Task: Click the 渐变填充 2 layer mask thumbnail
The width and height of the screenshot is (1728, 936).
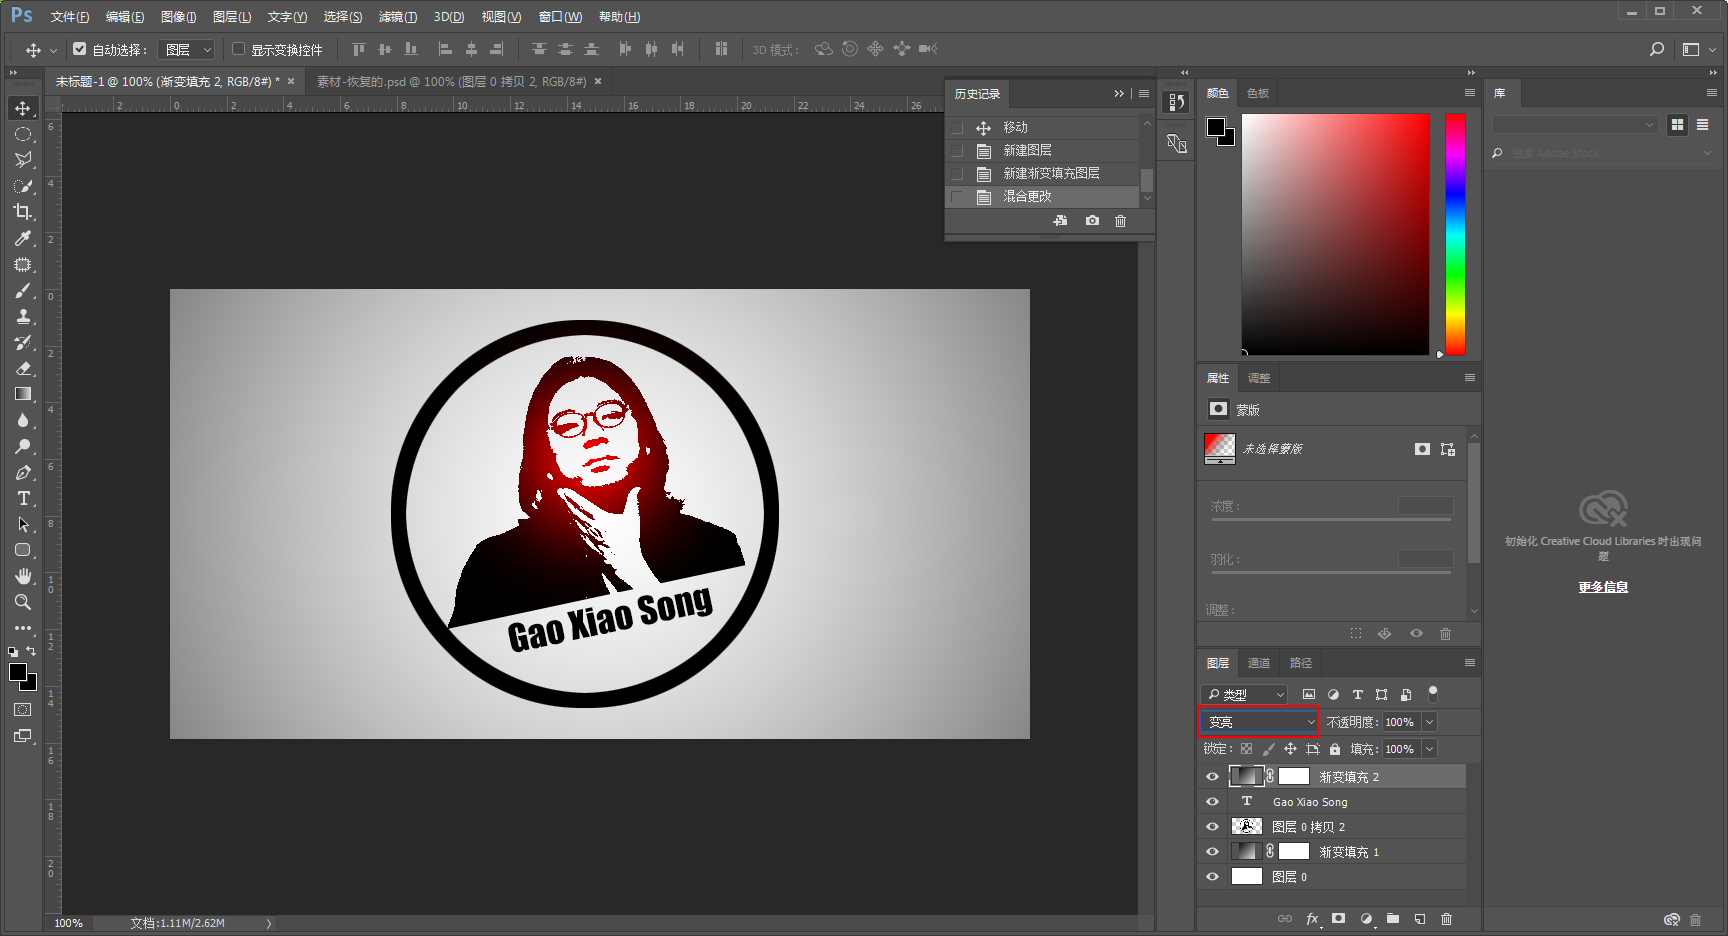Action: 1294,777
